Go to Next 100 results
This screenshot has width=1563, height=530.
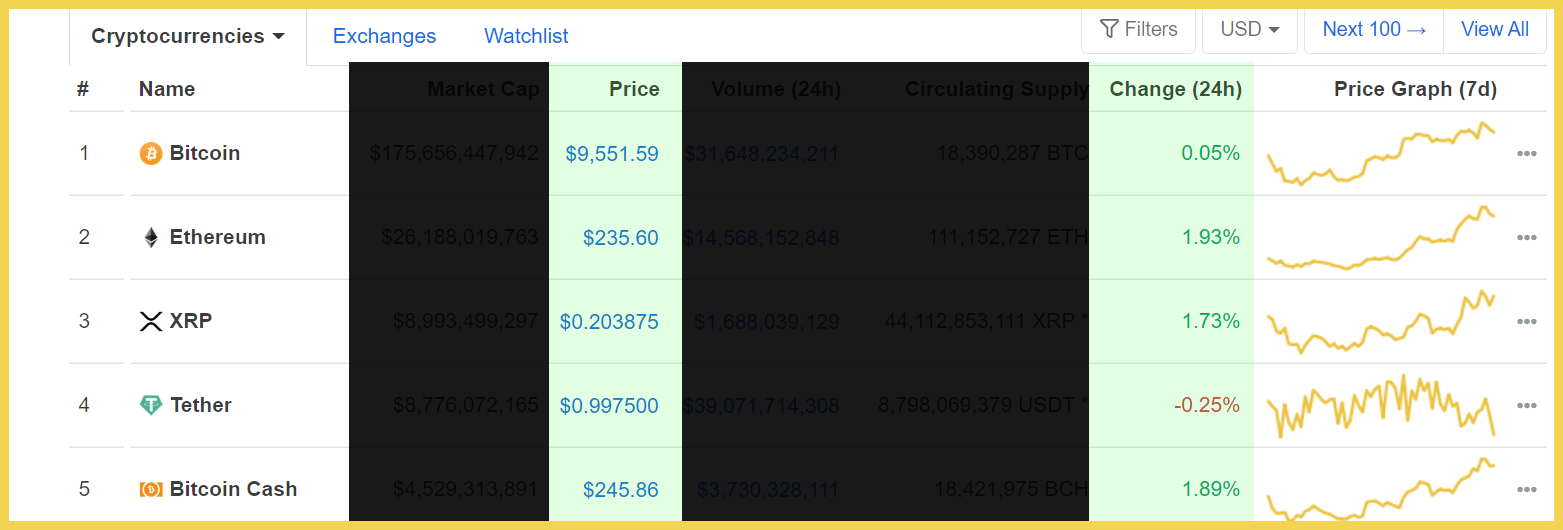pyautogui.click(x=1374, y=30)
